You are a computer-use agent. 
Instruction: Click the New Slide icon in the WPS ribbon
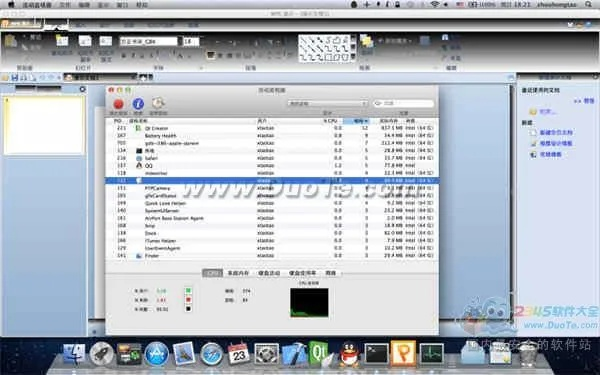click(x=62, y=41)
